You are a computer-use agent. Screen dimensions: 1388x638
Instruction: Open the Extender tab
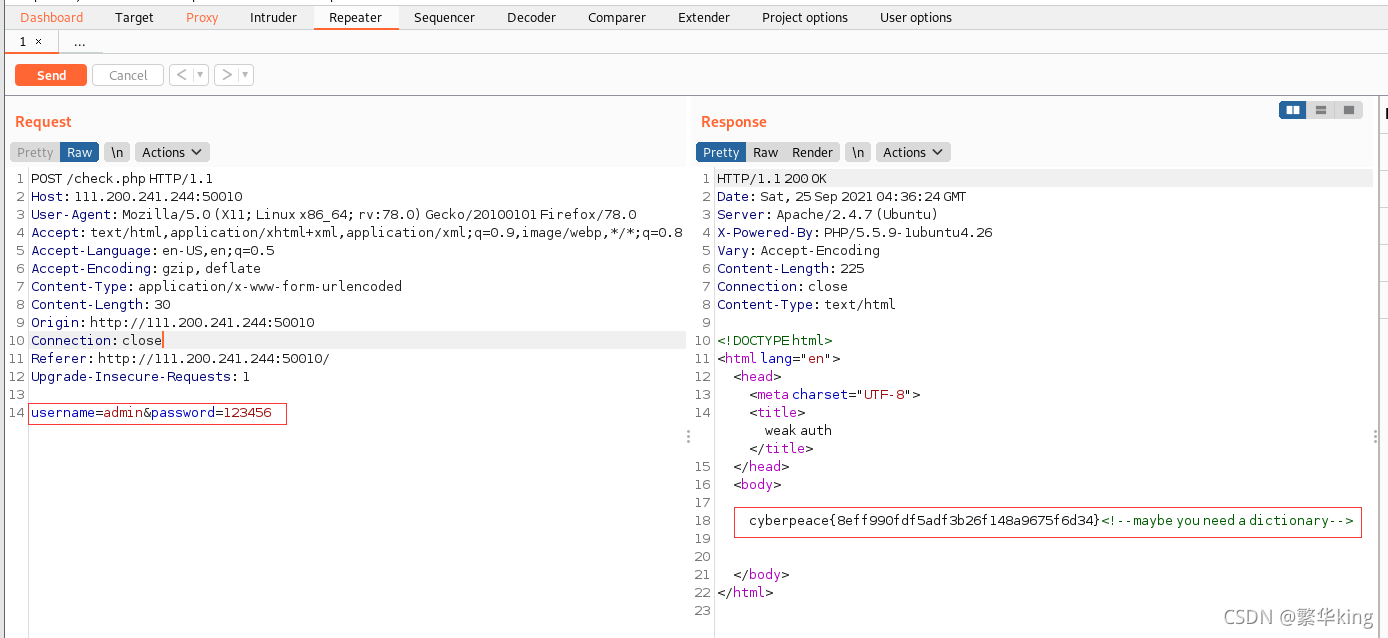click(704, 17)
